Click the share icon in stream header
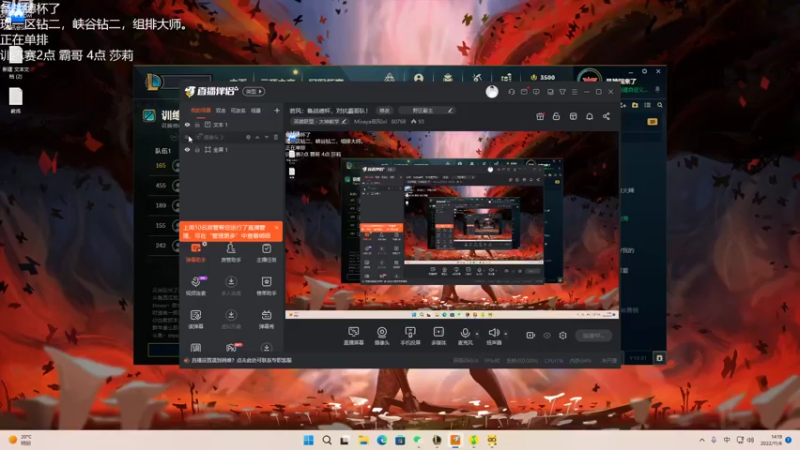800x450 pixels. coord(606,116)
